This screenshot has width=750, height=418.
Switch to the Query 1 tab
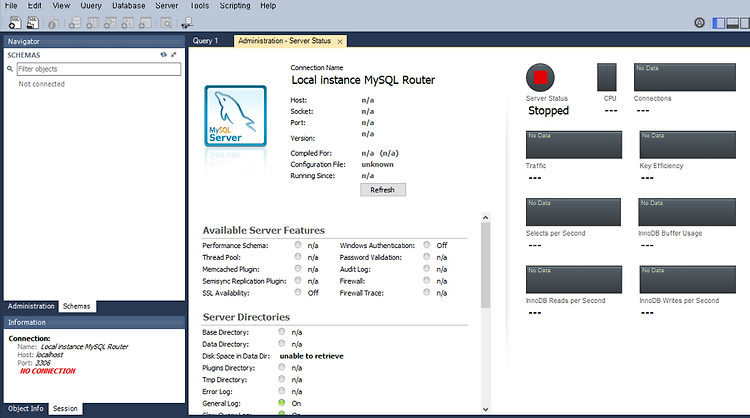click(x=205, y=41)
